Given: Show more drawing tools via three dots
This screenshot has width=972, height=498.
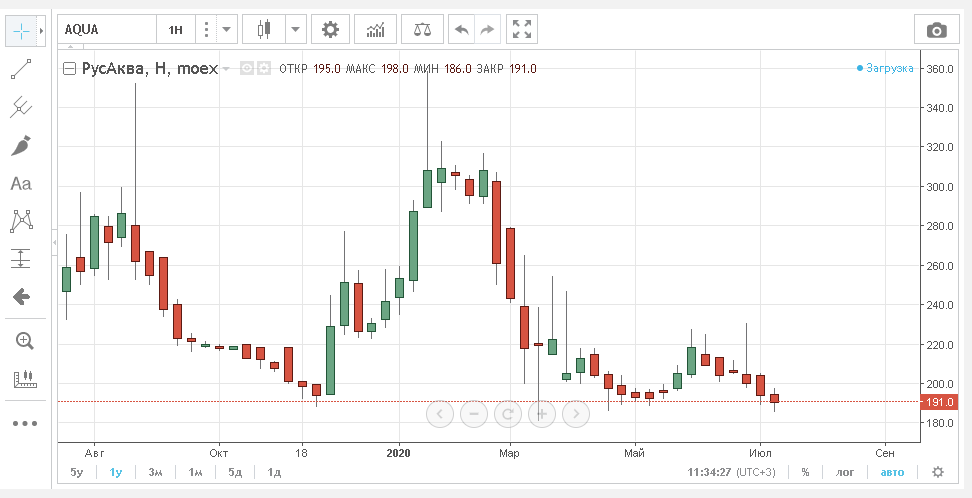Looking at the screenshot, I should 25,424.
